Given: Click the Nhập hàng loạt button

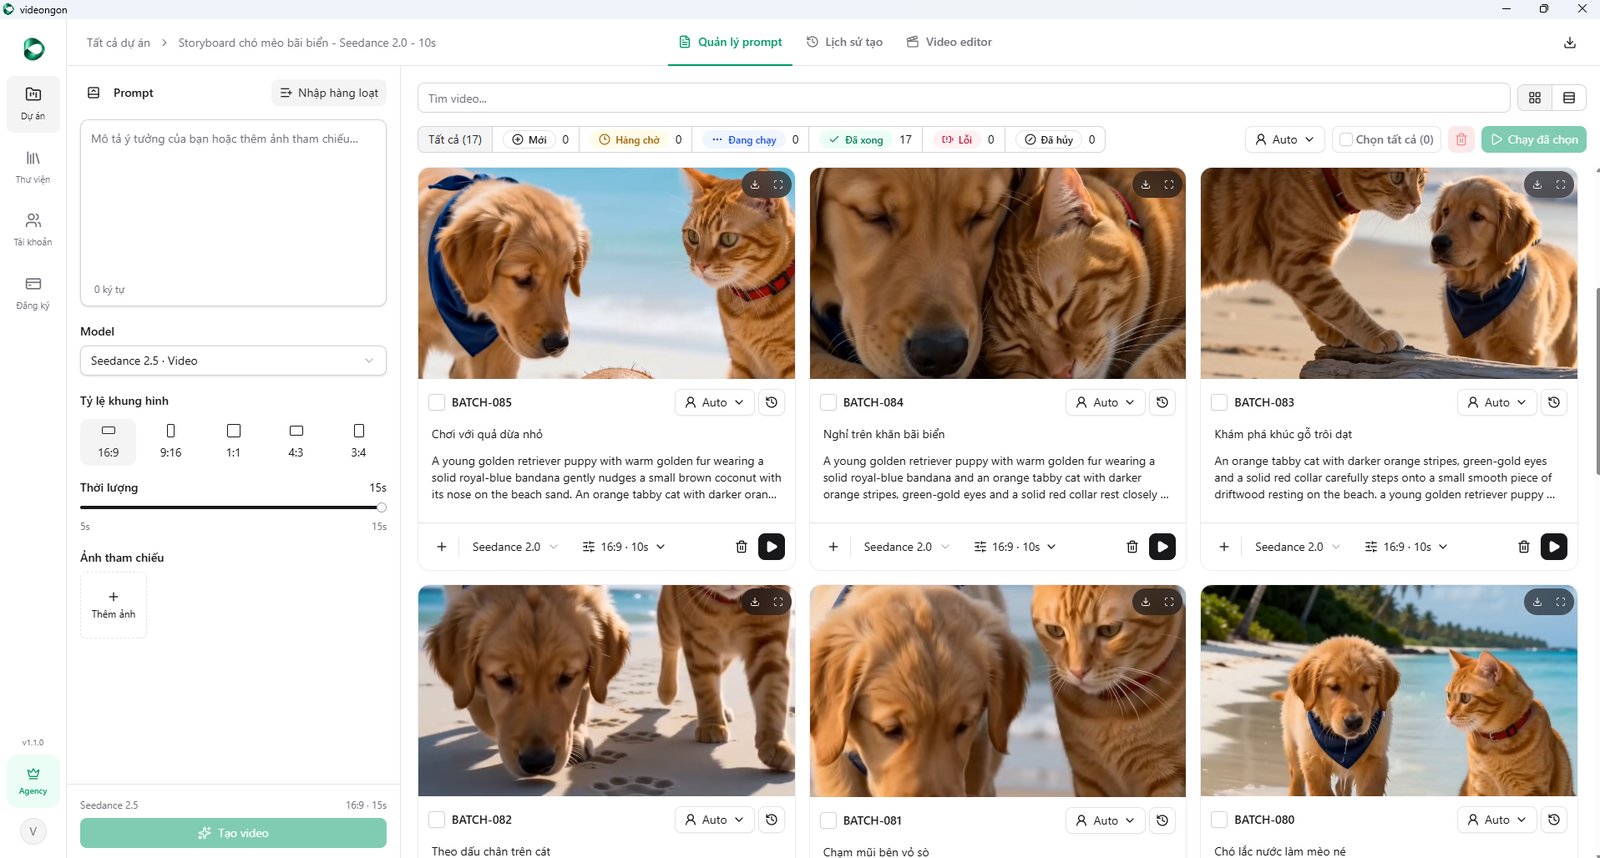Looking at the screenshot, I should (329, 93).
